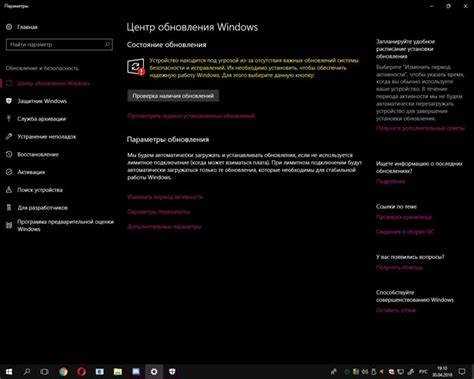This screenshot has height=379, width=474.
Task: Click the РУС language indicator
Action: [423, 372]
